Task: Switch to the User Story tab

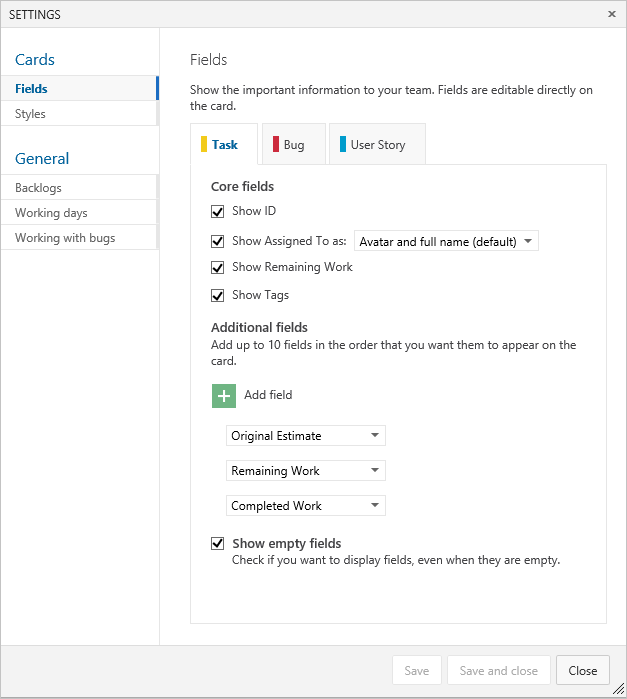Action: pyautogui.click(x=377, y=144)
